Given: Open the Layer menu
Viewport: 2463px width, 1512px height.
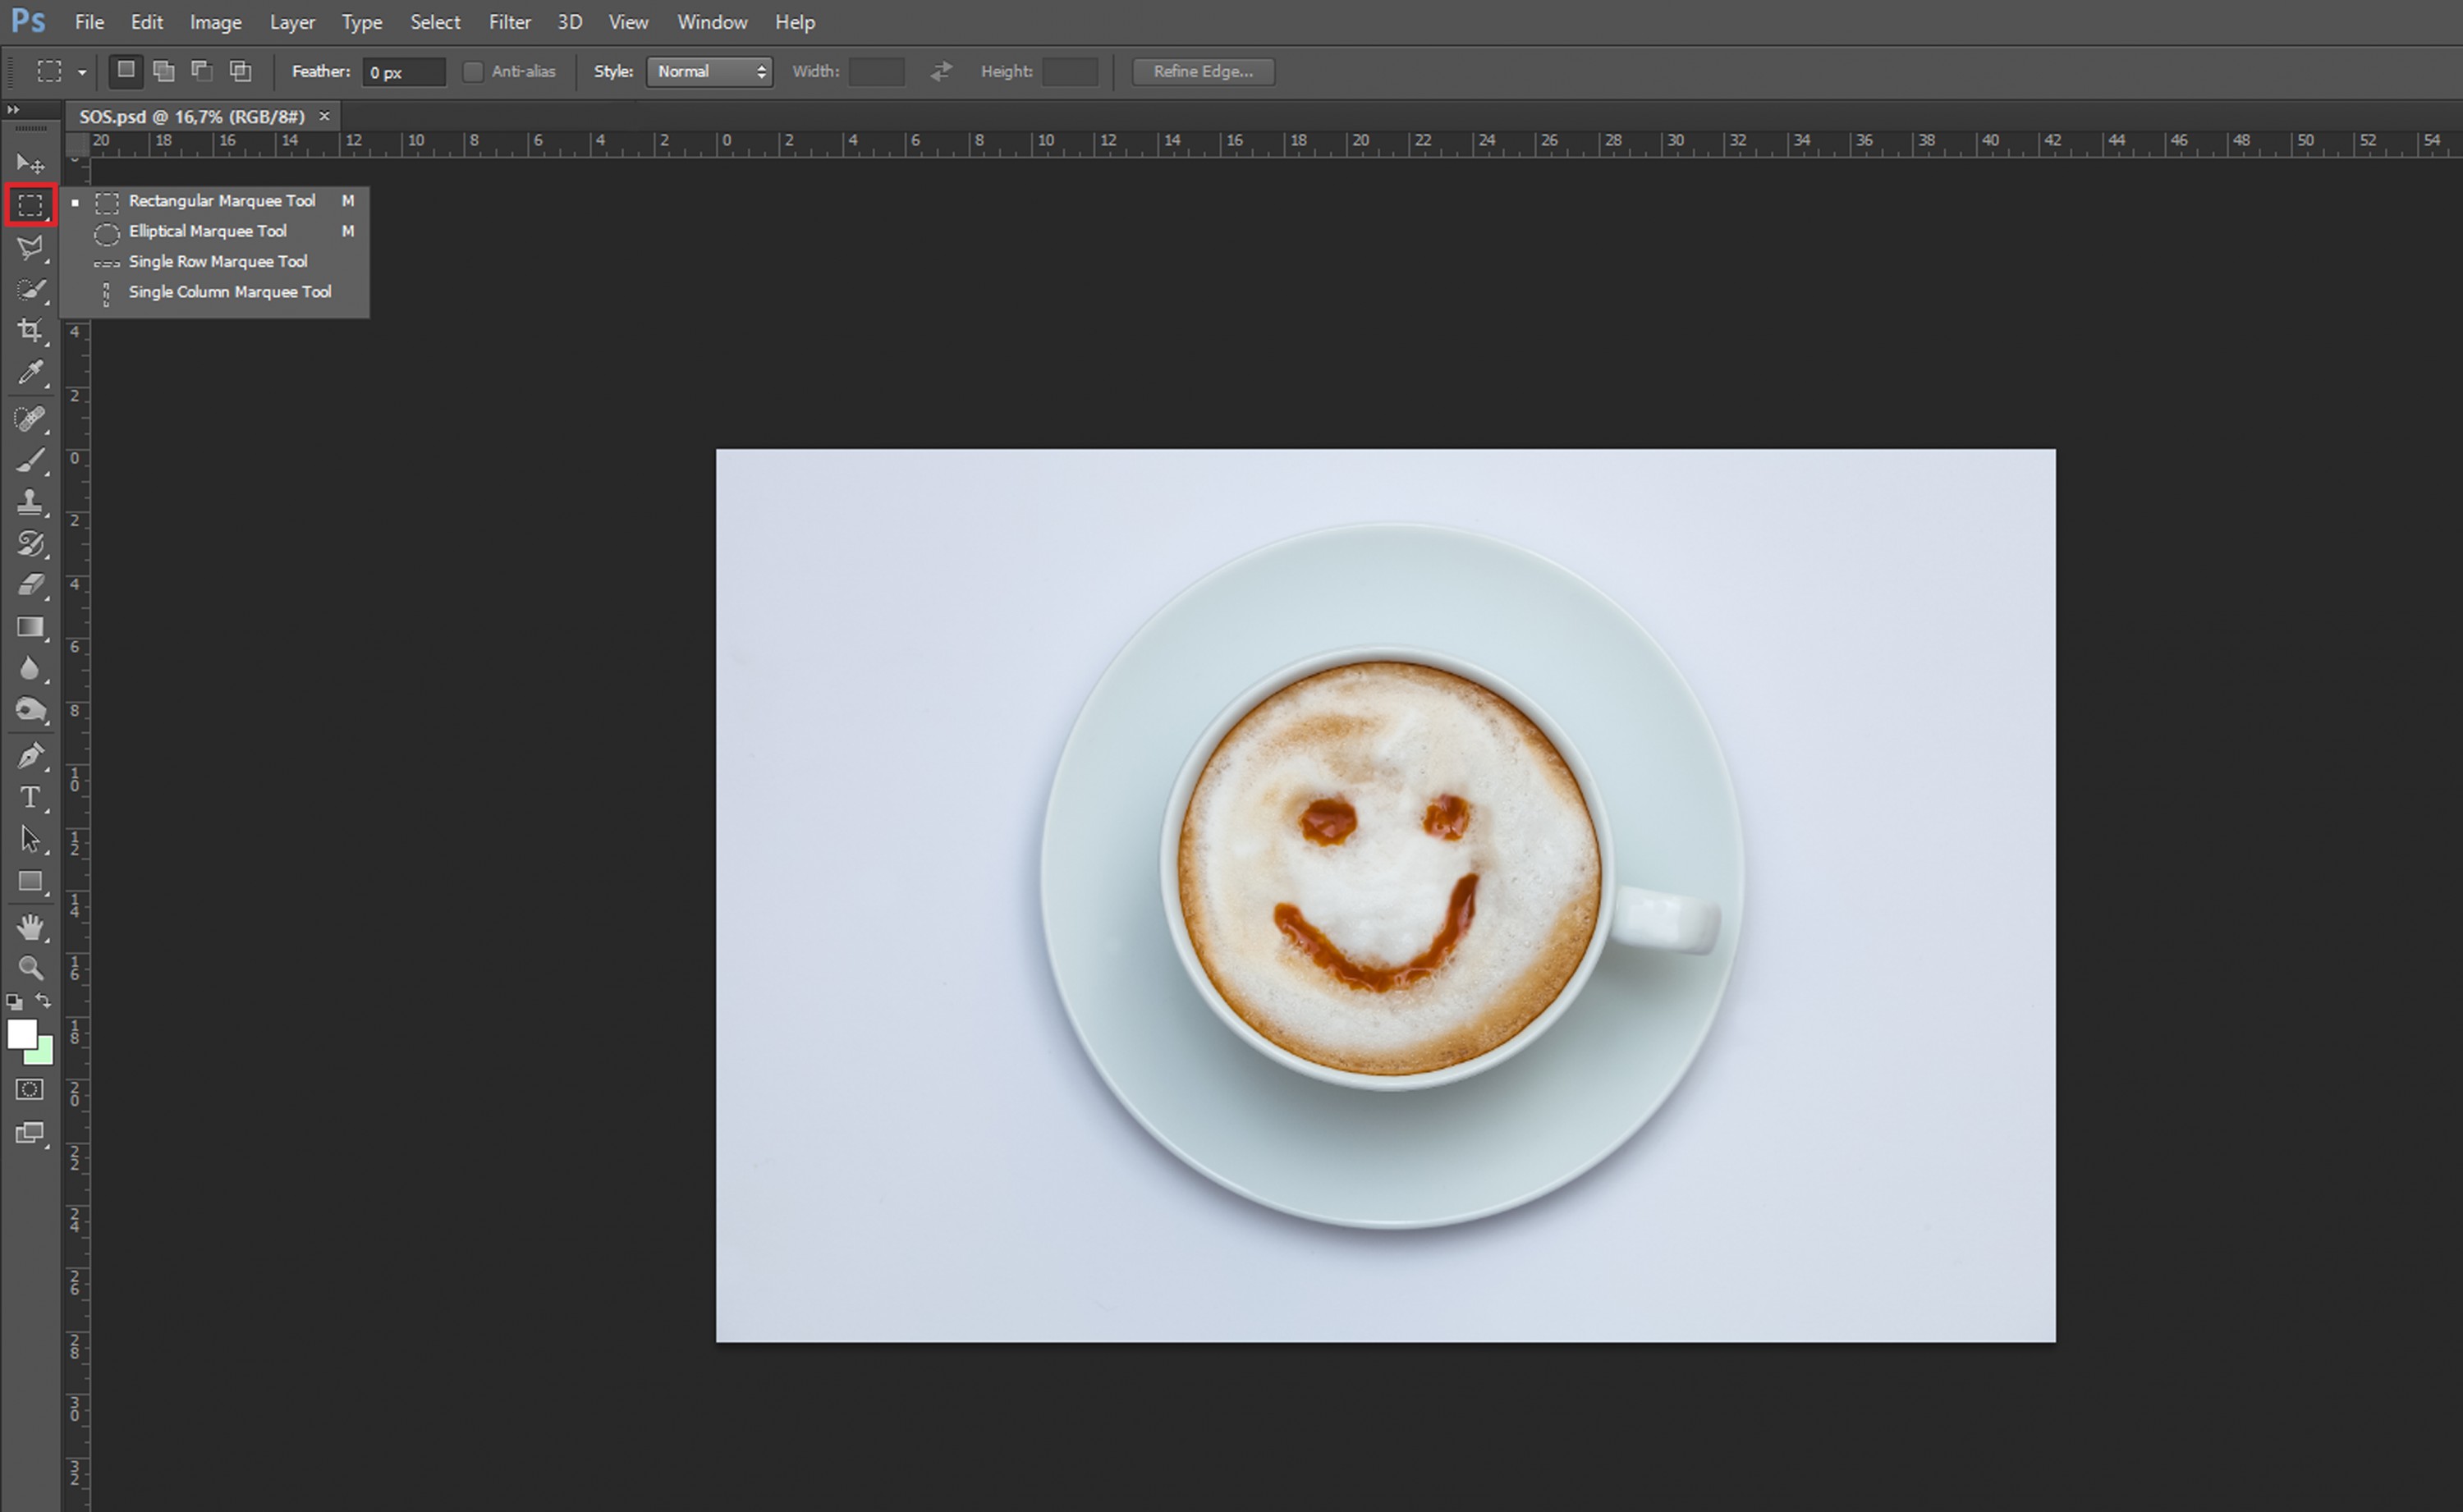Looking at the screenshot, I should [292, 22].
